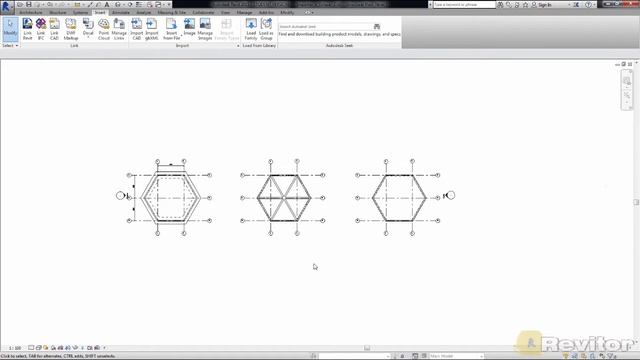
Task: Click the Sign In link
Action: pos(545,5)
